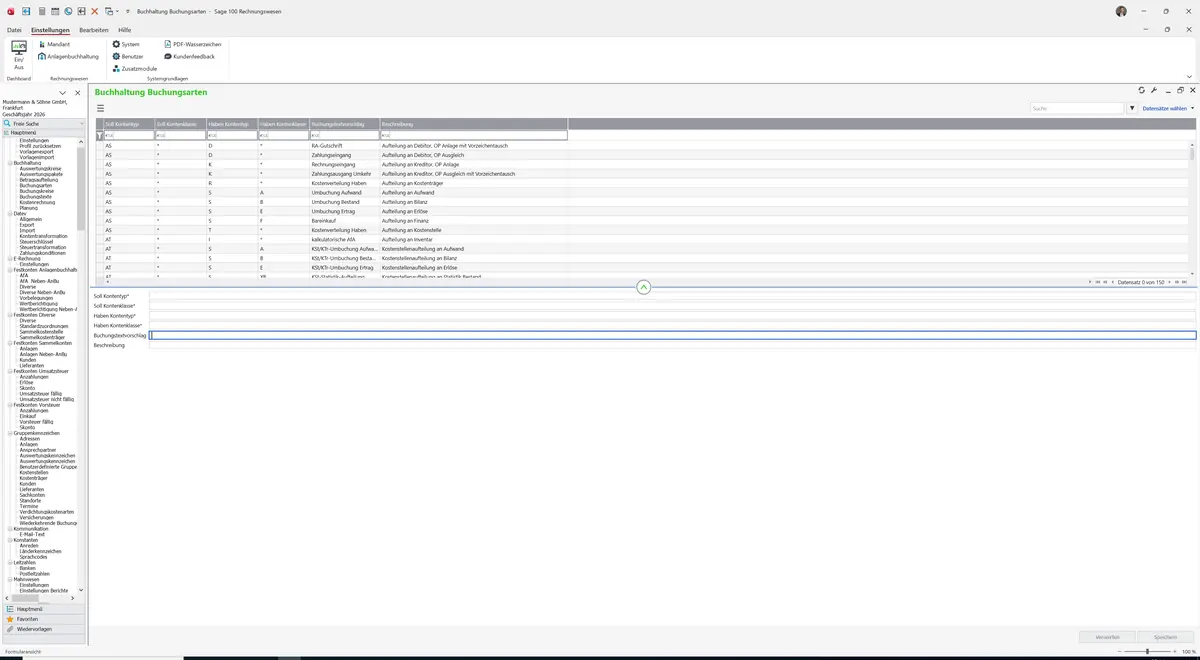
Task: Open Zusatzmodule in the ribbon
Action: pyautogui.click(x=135, y=68)
